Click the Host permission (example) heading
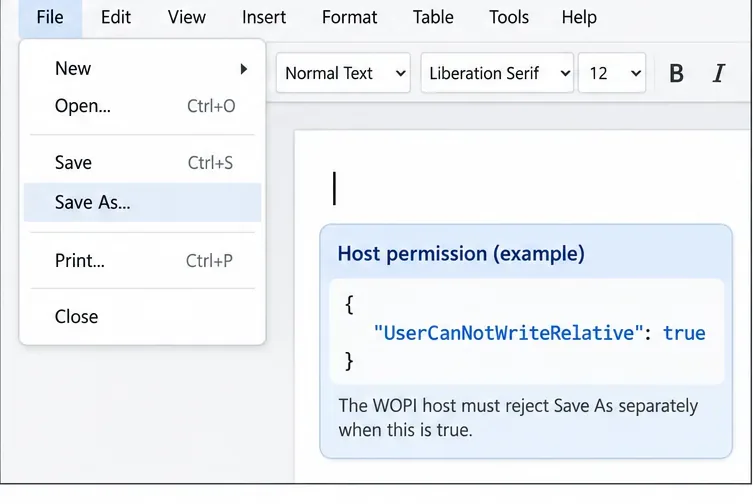This screenshot has height=504, width=753. [x=461, y=254]
